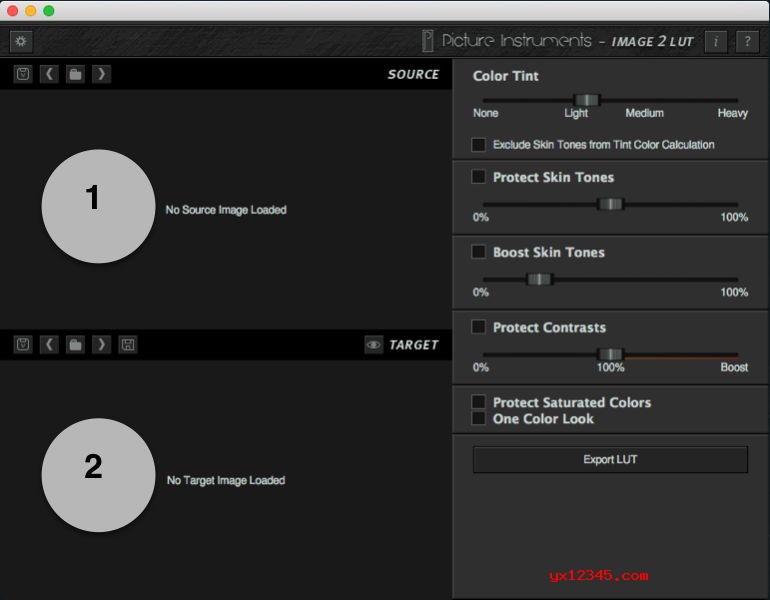Open help with the question mark icon
The image size is (770, 600).
(747, 41)
